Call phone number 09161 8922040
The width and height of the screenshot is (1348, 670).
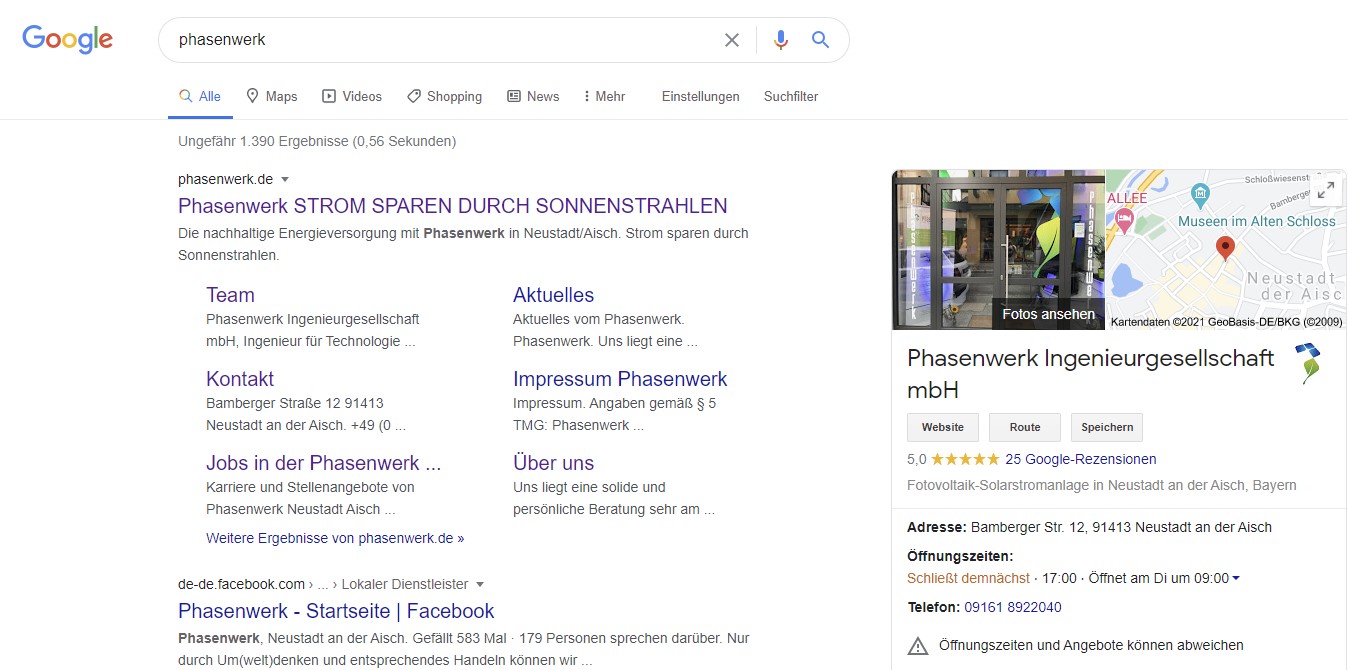pos(1012,607)
